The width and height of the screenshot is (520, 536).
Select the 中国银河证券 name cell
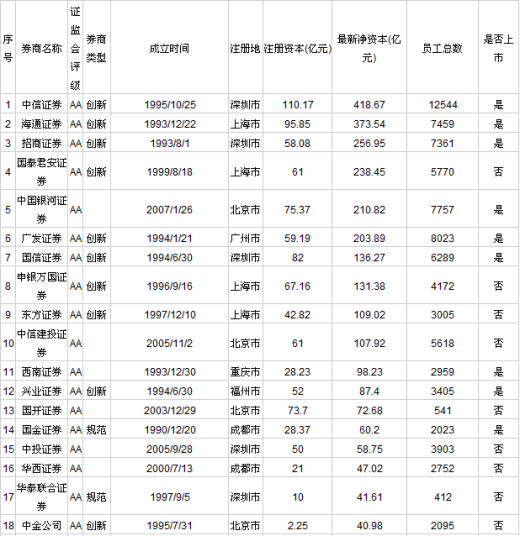coord(41,209)
